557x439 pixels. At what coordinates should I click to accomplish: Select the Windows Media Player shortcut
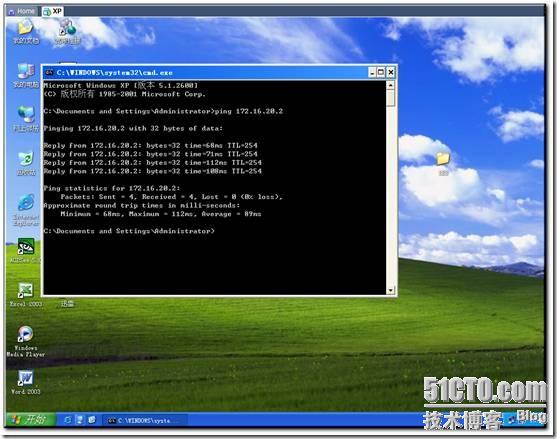click(x=26, y=341)
